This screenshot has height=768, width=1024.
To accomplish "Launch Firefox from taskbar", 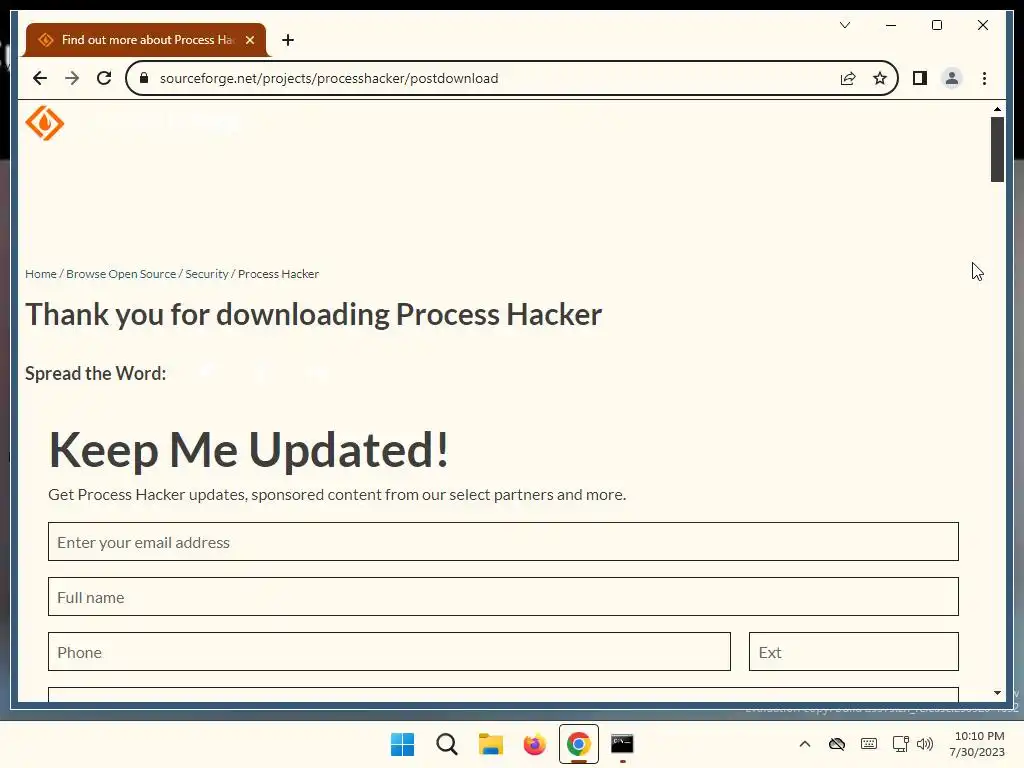I will [x=534, y=744].
